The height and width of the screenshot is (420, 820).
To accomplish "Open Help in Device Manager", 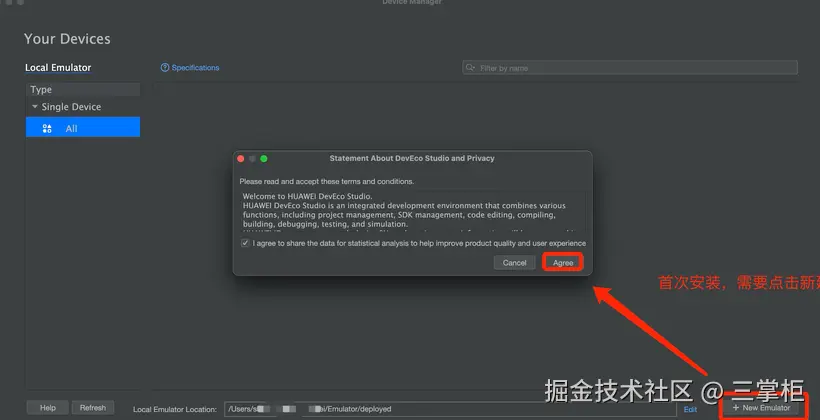I will click(48, 408).
